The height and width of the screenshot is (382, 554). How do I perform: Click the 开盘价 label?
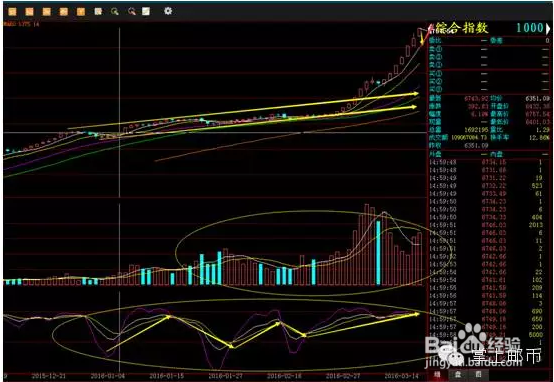point(499,106)
